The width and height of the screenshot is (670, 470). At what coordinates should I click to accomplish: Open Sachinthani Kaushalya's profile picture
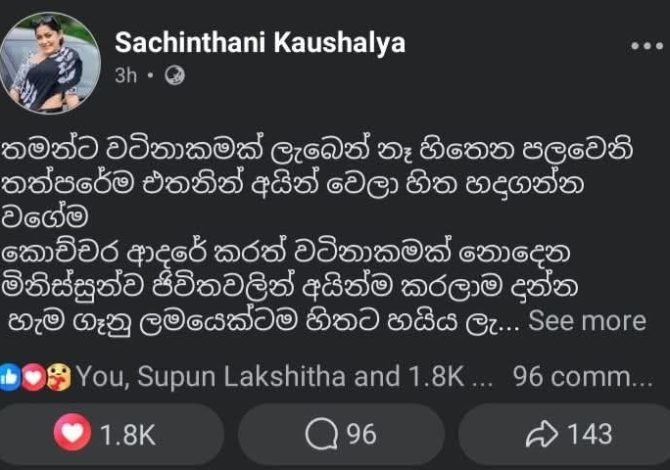point(57,63)
